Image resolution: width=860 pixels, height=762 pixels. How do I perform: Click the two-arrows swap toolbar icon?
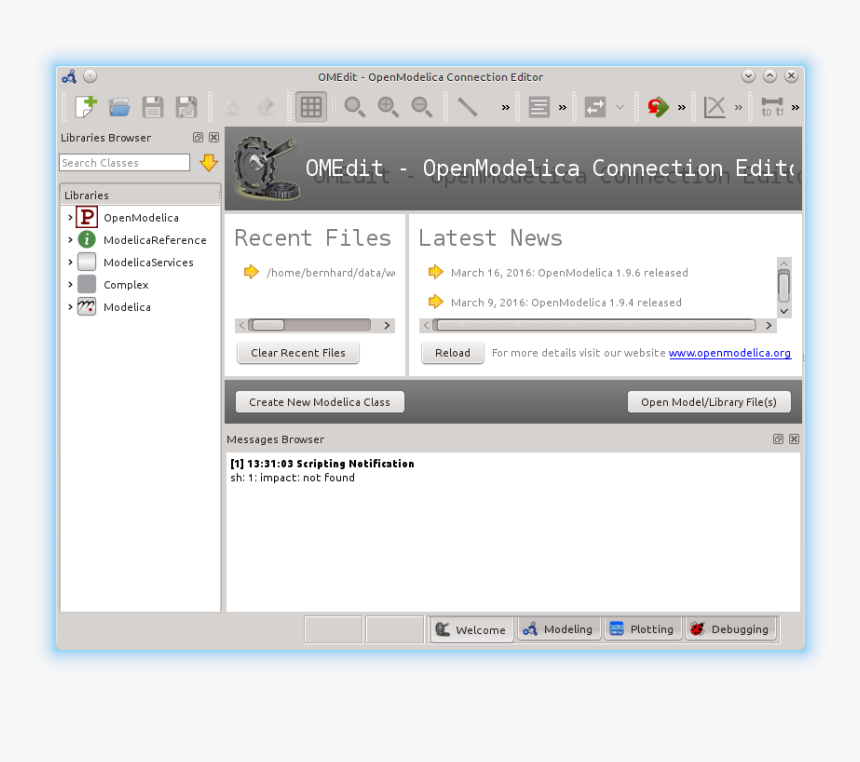[x=595, y=107]
